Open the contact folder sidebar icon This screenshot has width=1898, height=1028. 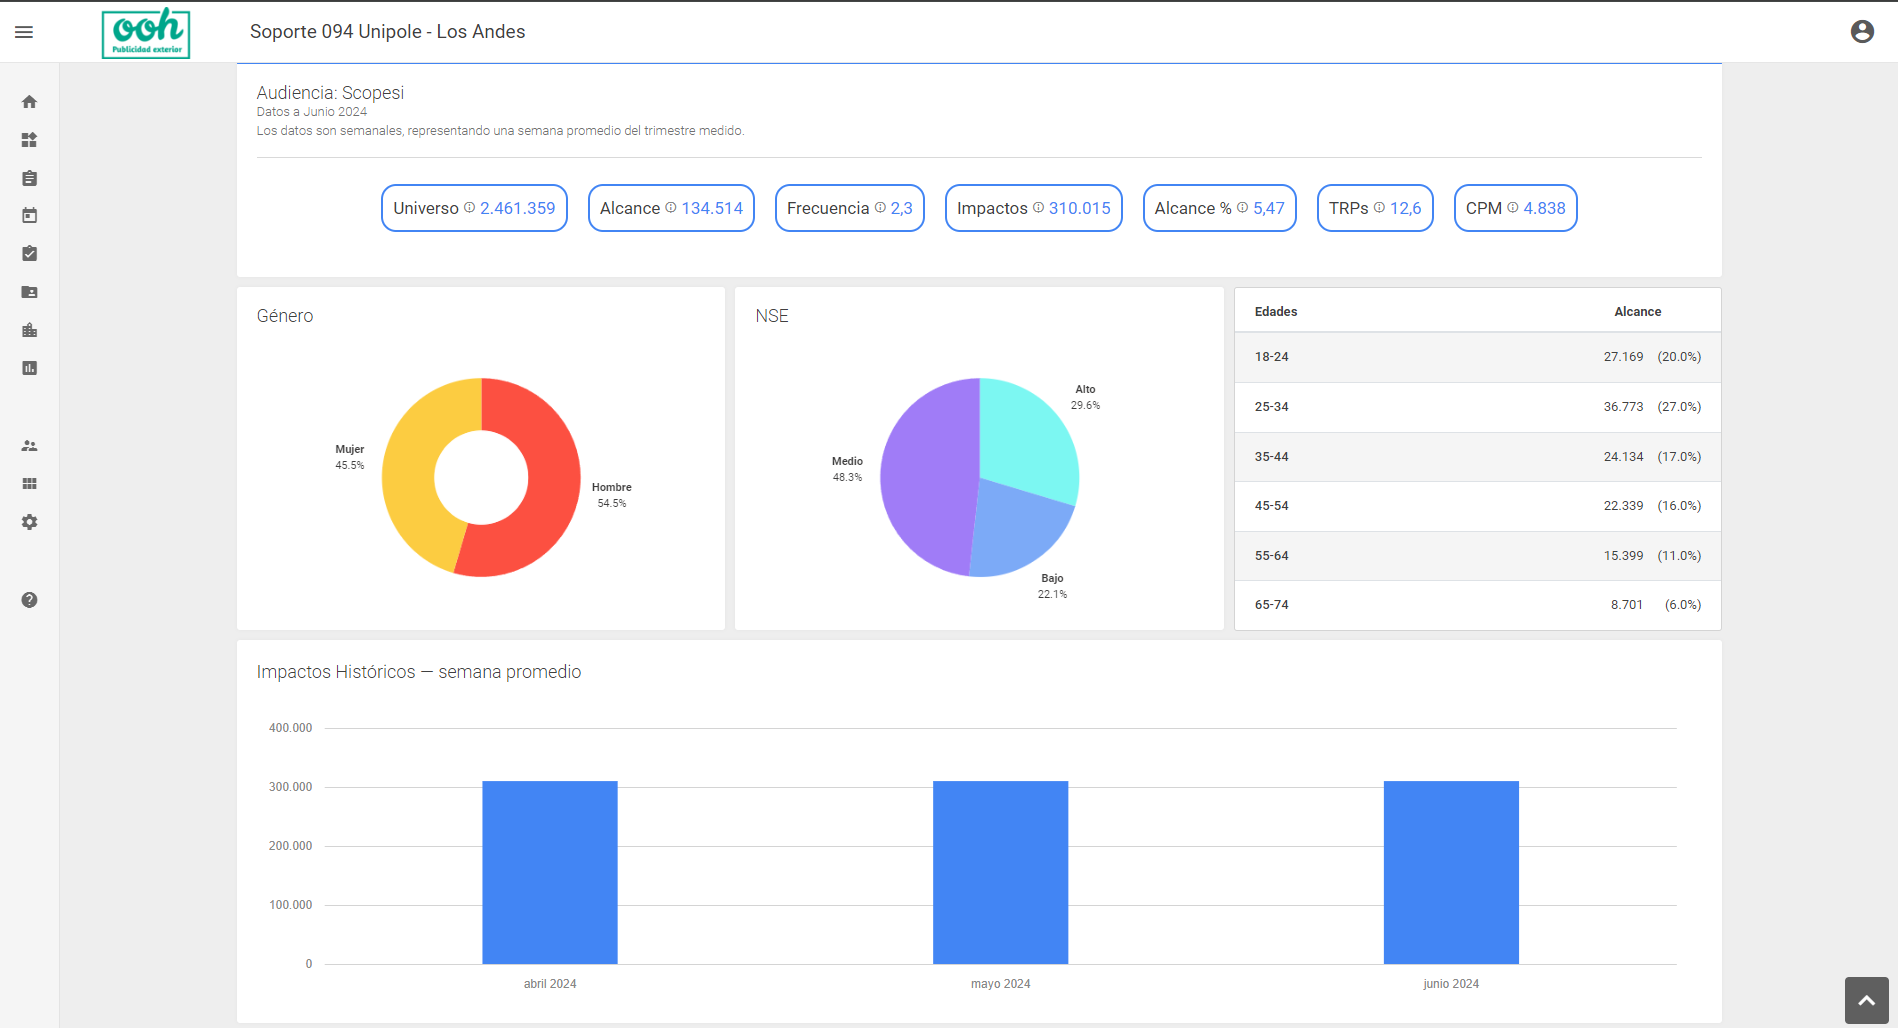(x=29, y=292)
